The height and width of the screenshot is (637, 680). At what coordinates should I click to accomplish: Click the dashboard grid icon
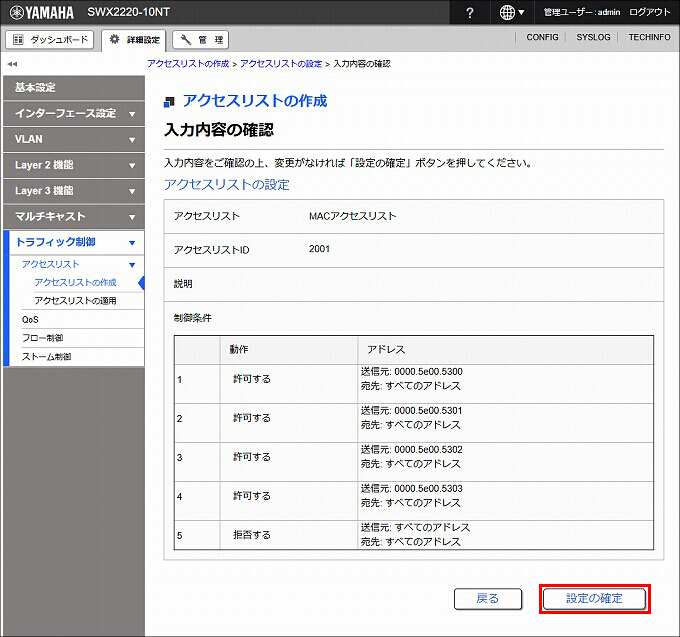pyautogui.click(x=18, y=40)
